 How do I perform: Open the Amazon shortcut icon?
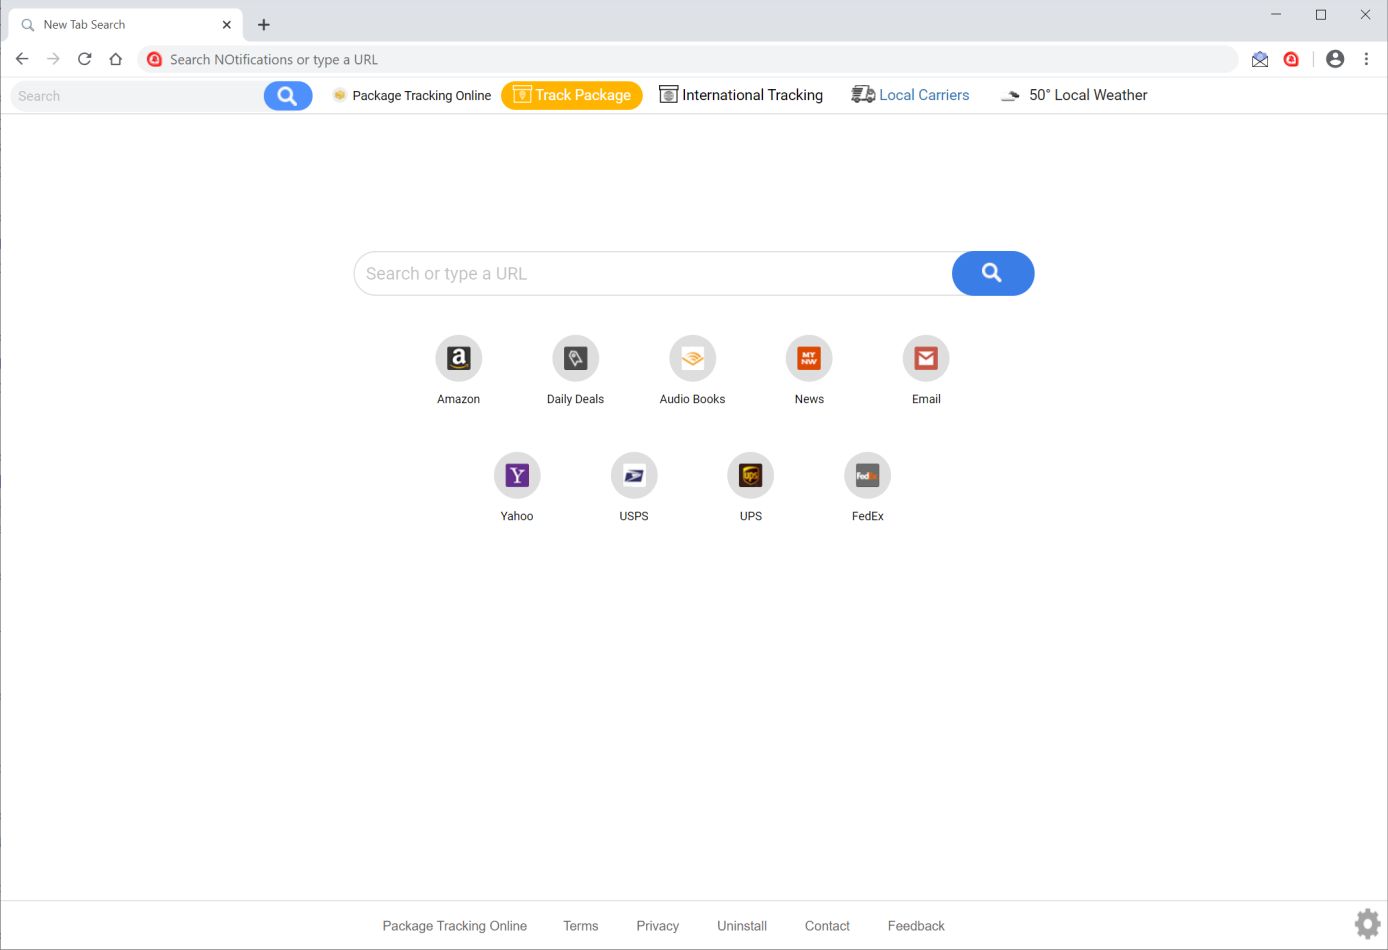point(458,358)
